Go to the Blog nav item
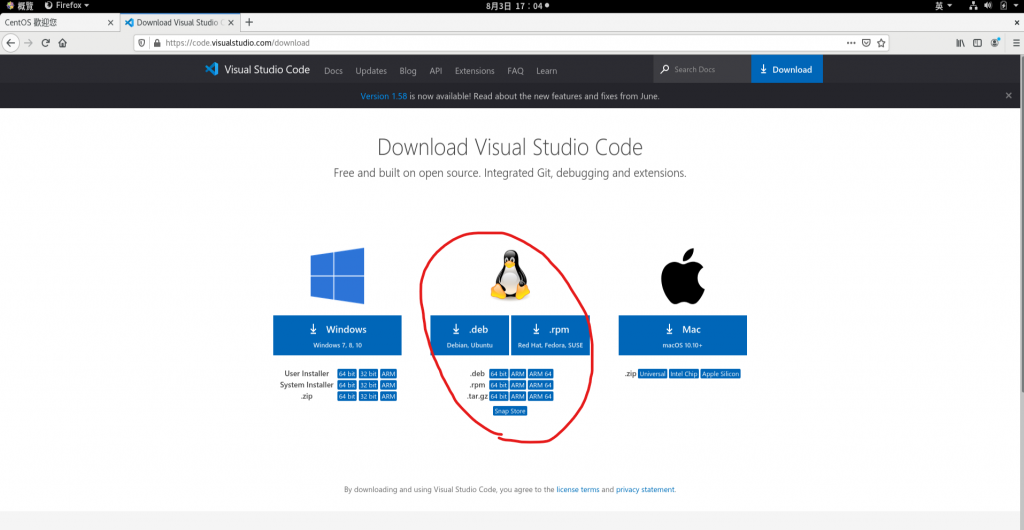Screen dimensions: 1024x530 [408, 70]
